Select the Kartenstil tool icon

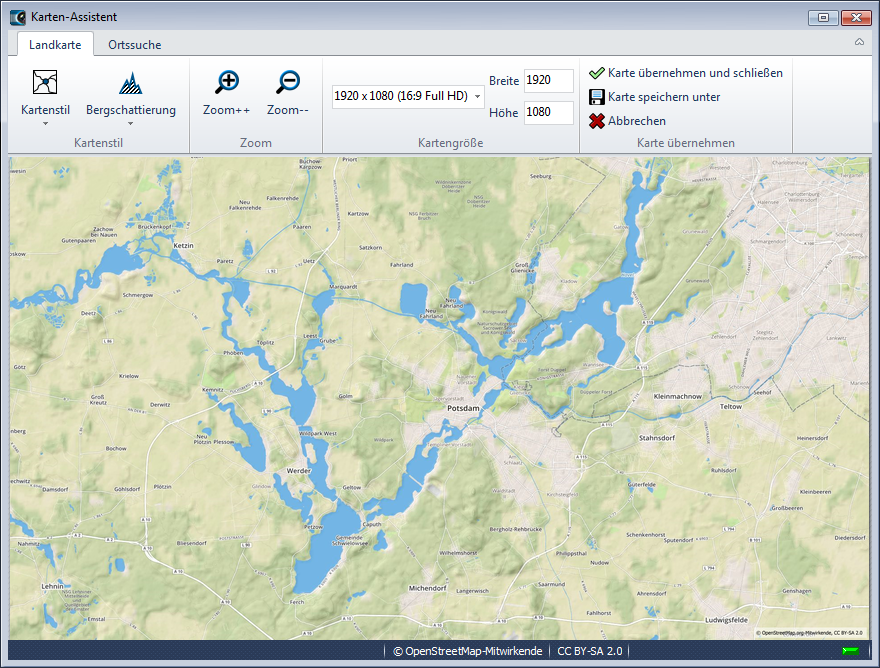[x=44, y=82]
